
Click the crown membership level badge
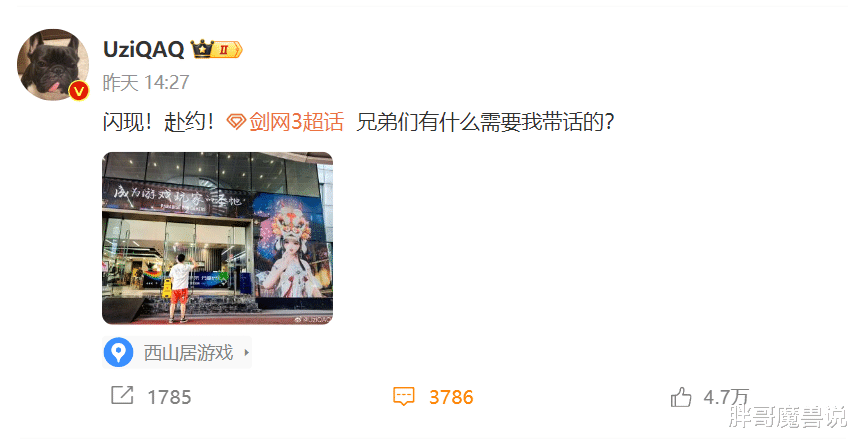point(217,49)
